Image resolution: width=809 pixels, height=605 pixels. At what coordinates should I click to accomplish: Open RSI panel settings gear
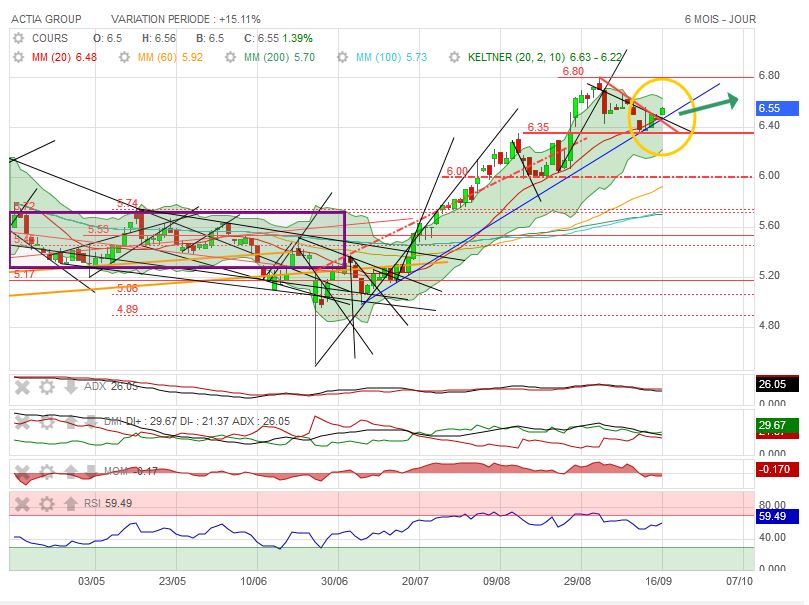click(47, 503)
